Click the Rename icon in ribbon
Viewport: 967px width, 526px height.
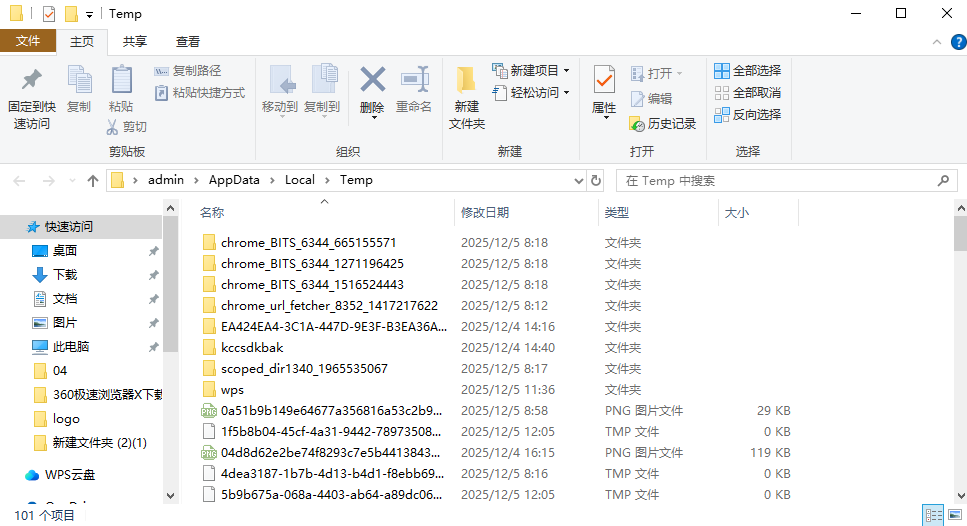414,80
